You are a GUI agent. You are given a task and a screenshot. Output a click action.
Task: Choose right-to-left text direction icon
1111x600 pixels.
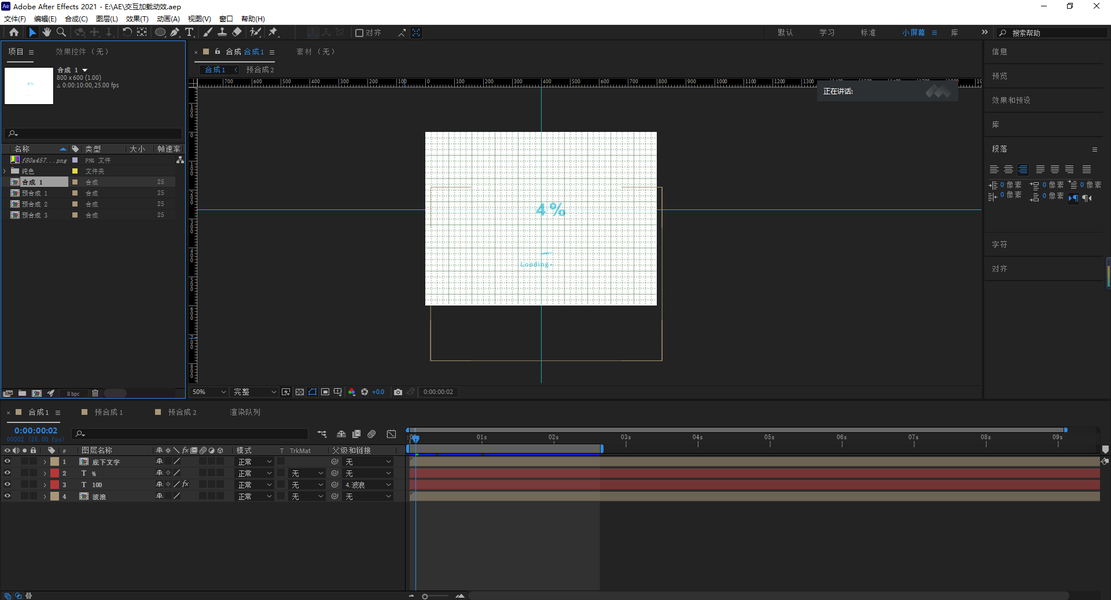(1087, 198)
